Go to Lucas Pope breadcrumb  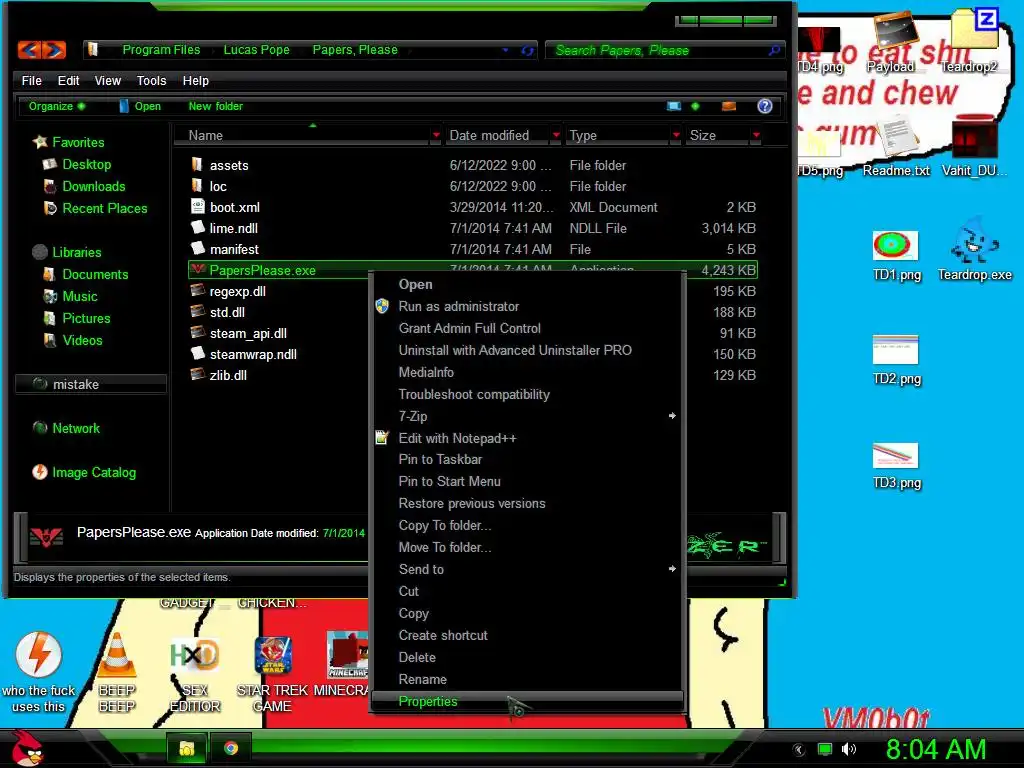[x=257, y=50]
